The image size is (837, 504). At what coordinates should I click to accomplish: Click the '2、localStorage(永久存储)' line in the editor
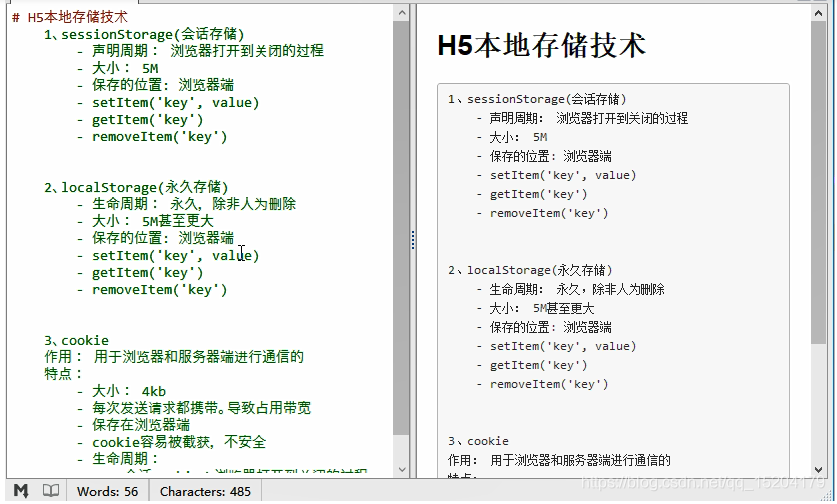pos(136,187)
